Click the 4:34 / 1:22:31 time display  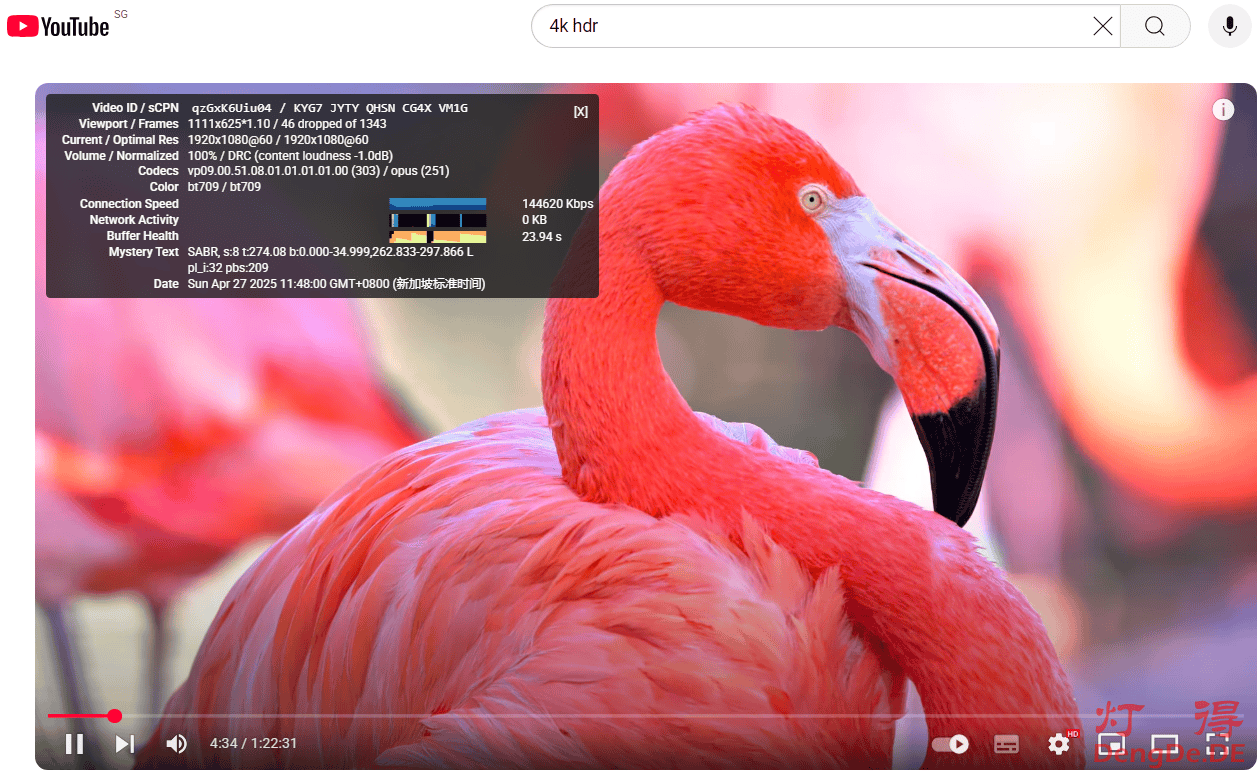click(253, 743)
